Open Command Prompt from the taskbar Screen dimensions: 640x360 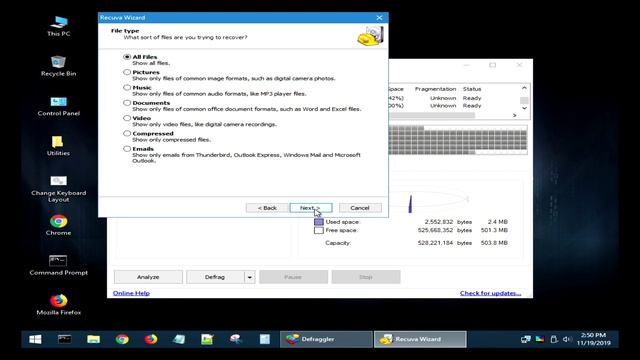64,339
